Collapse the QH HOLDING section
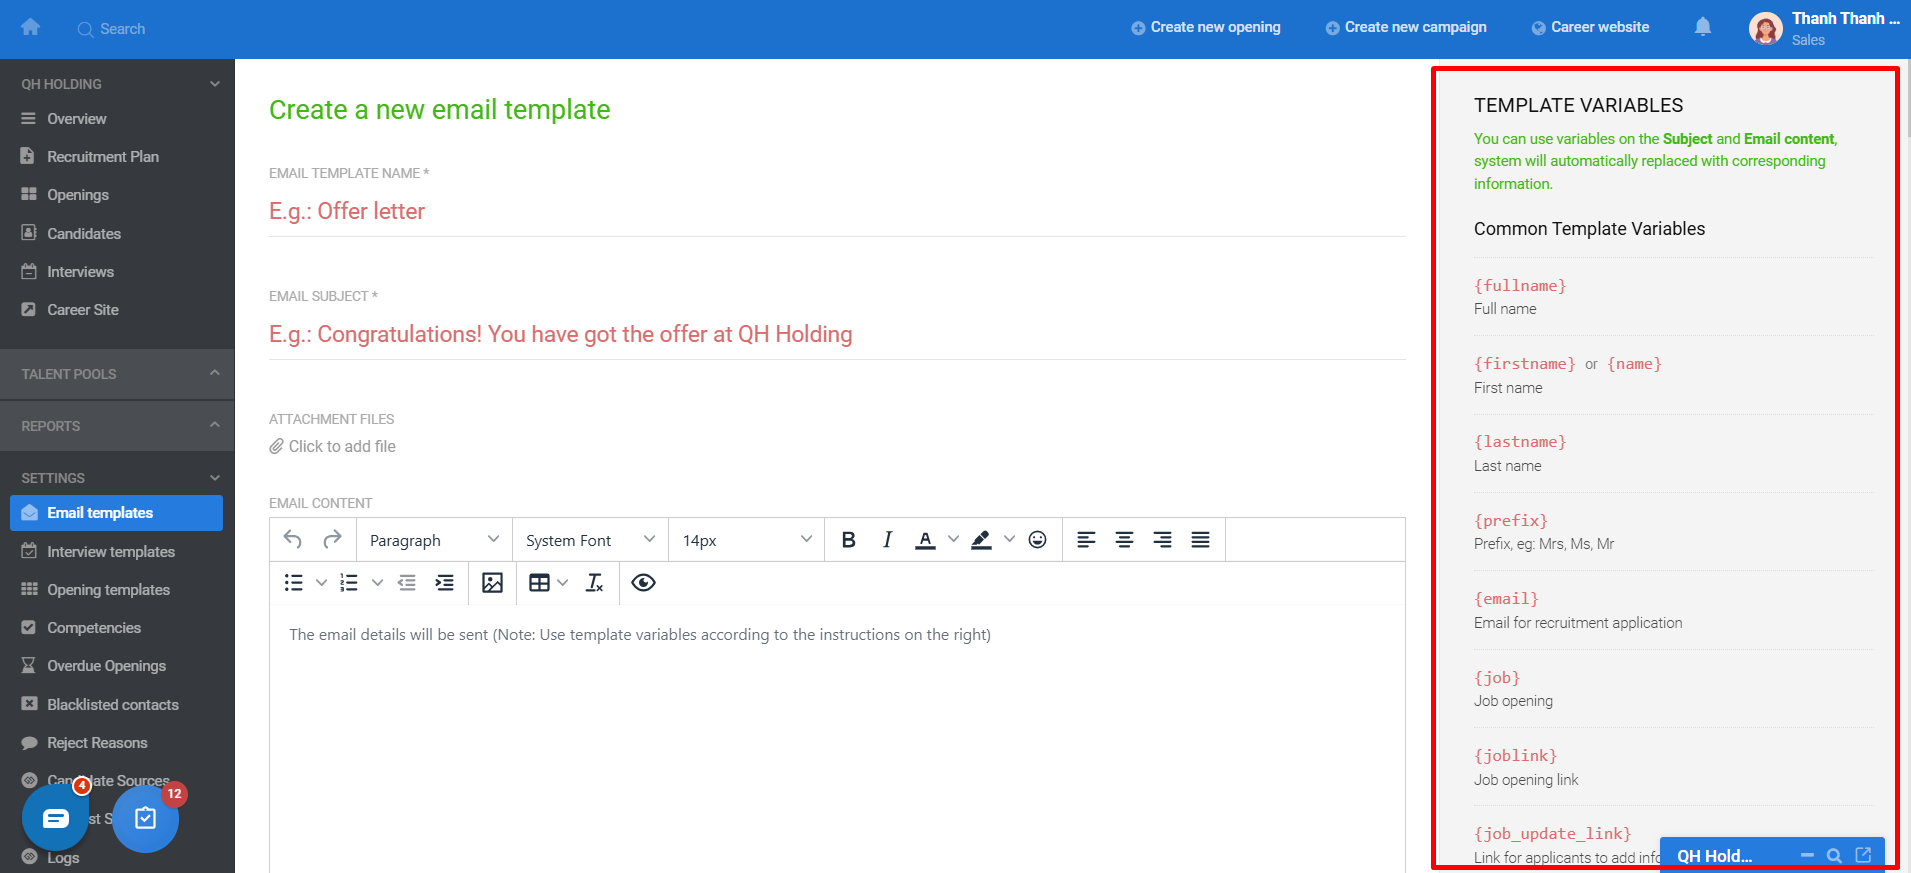The height and width of the screenshot is (873, 1911). [x=214, y=84]
